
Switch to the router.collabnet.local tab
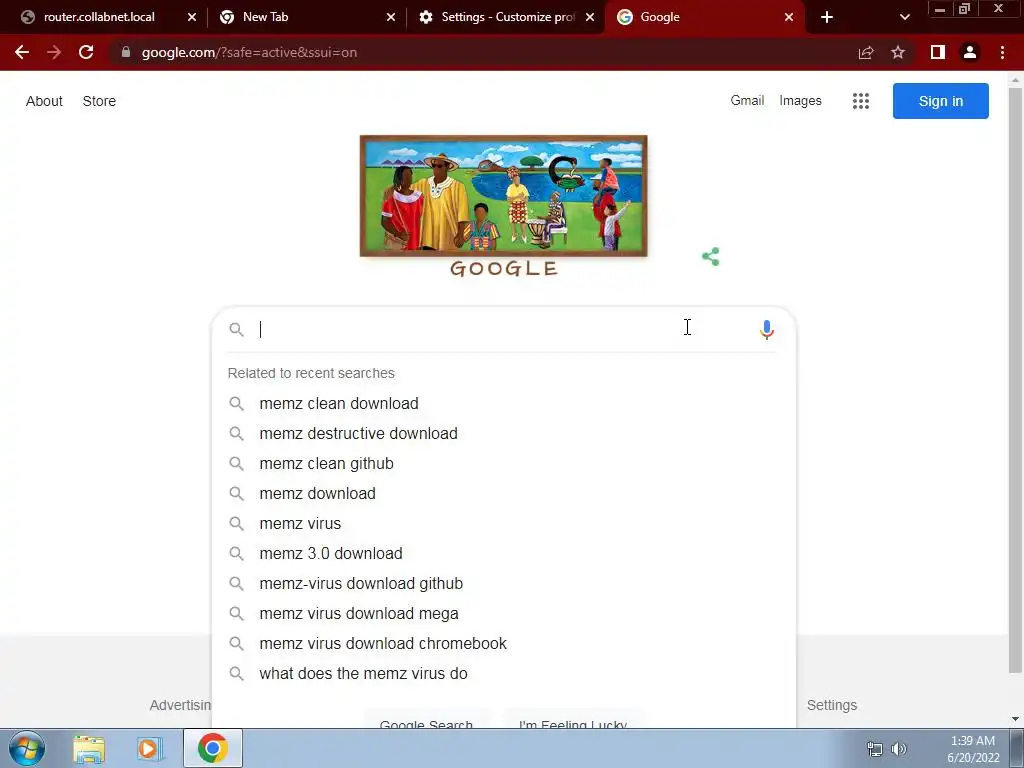click(x=99, y=17)
